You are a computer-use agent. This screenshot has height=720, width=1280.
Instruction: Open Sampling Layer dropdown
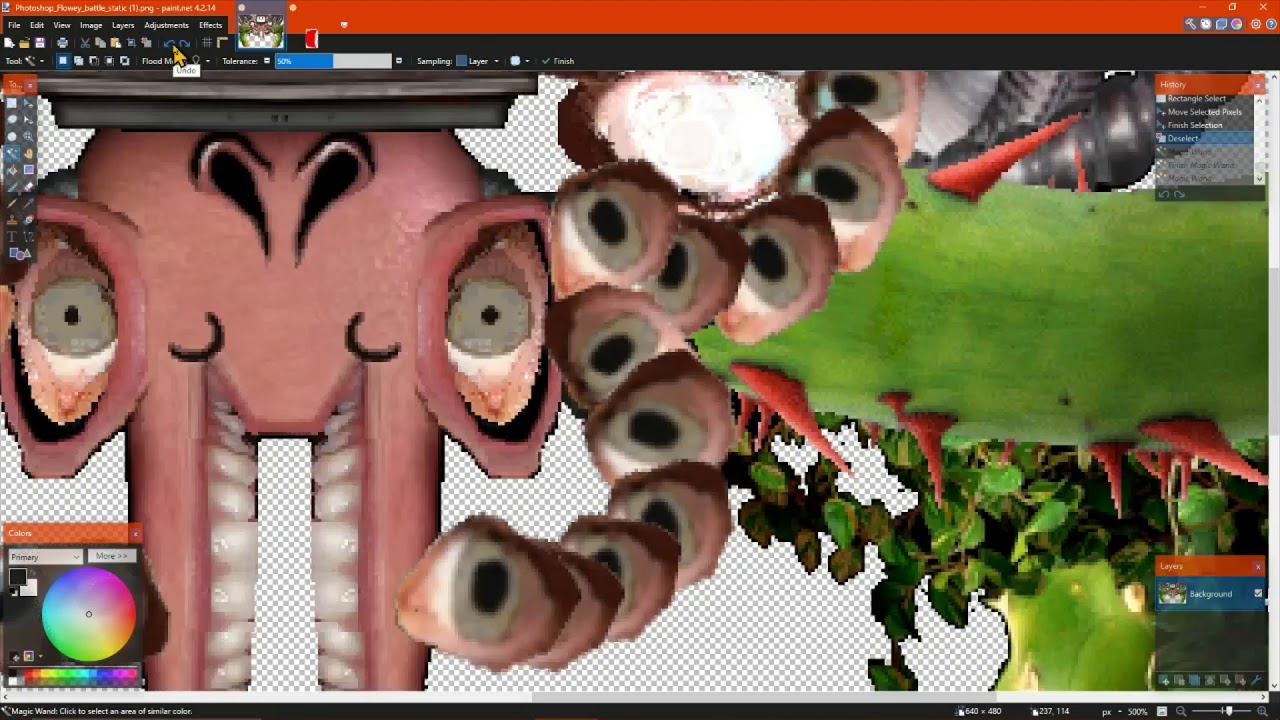[478, 61]
